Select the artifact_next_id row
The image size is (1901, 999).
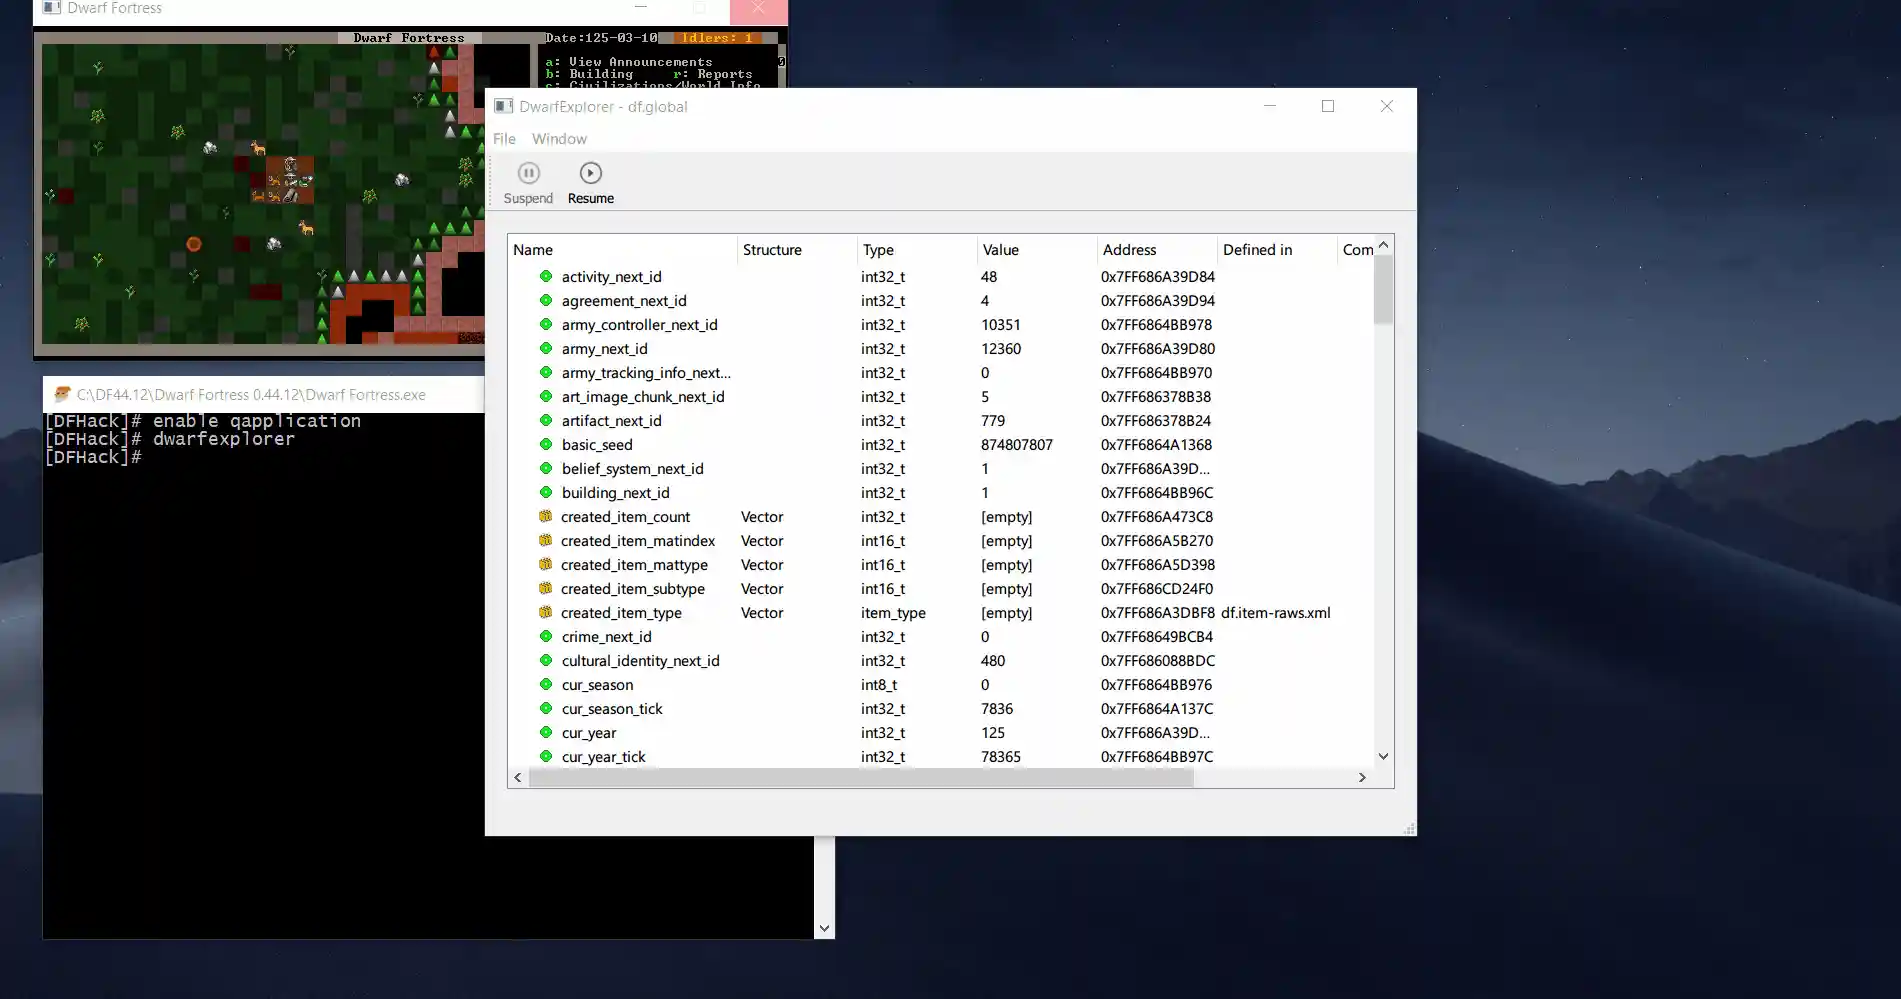click(611, 421)
